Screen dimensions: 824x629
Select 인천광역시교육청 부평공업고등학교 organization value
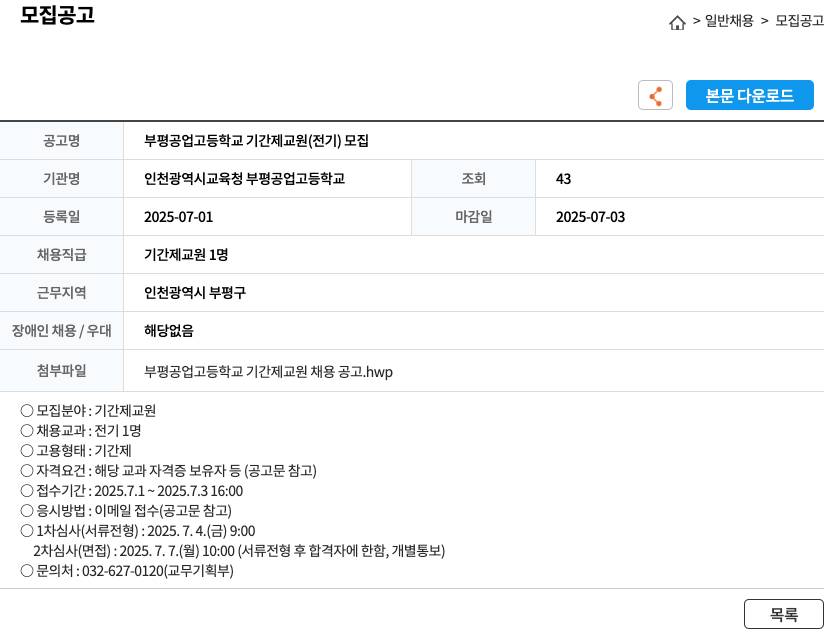(x=244, y=179)
